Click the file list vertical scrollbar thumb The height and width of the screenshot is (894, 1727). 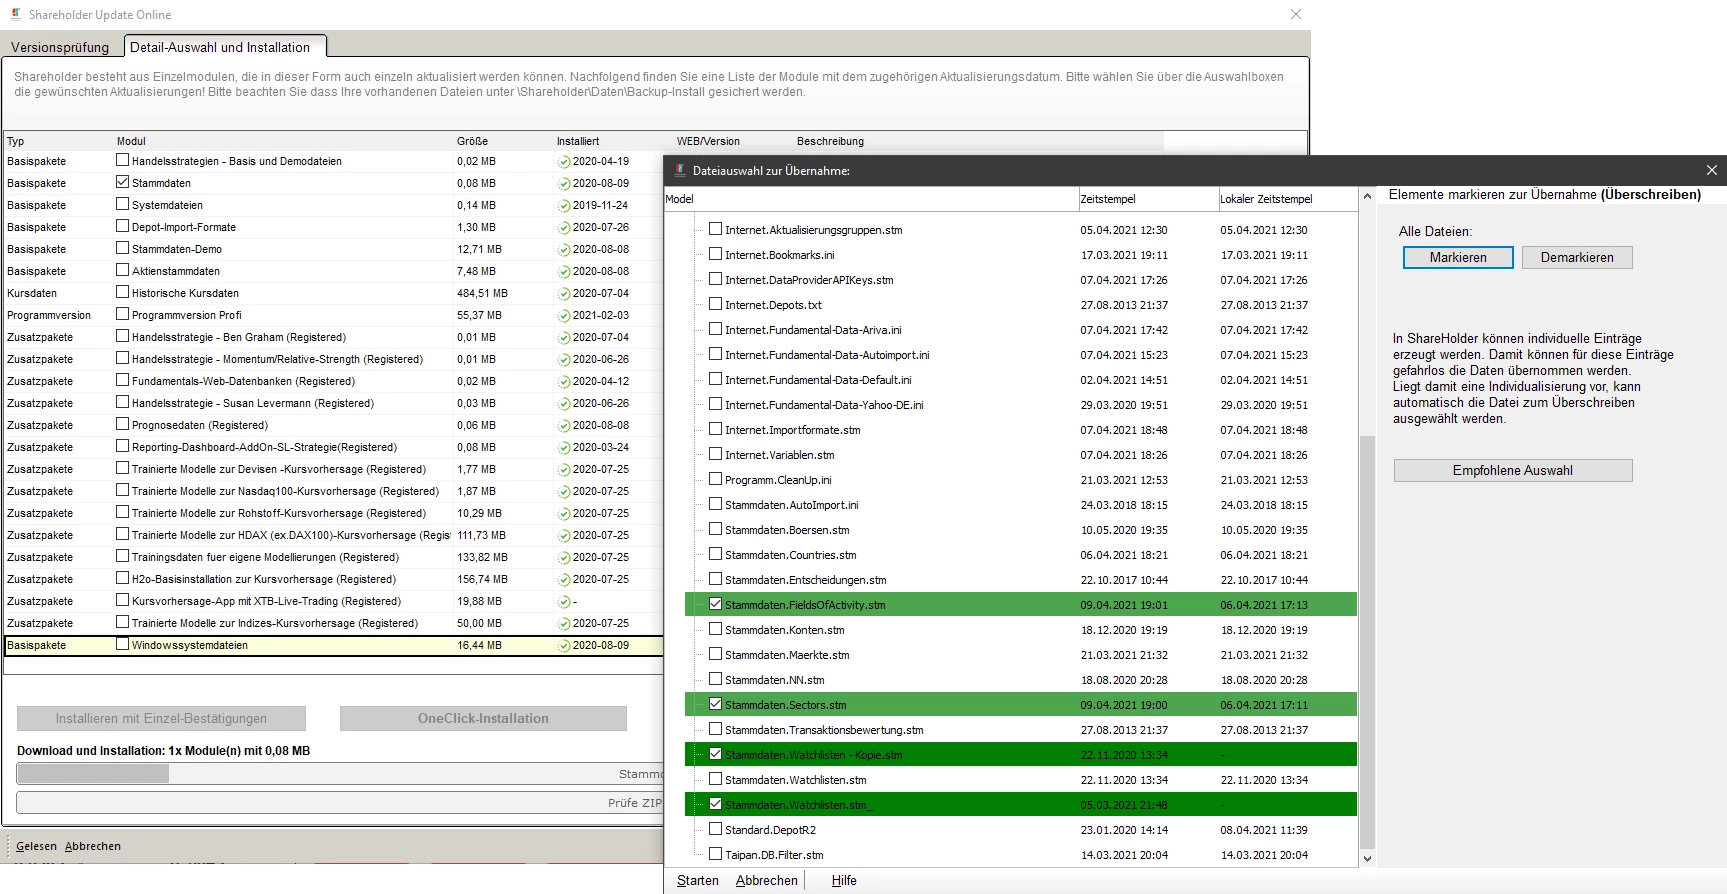[1367, 640]
